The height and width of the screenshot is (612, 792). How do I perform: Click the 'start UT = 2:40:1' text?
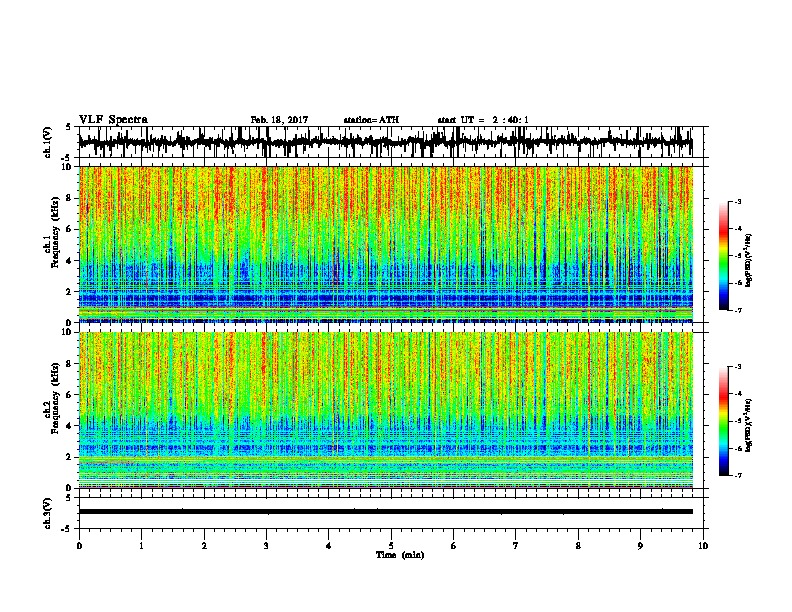click(483, 120)
